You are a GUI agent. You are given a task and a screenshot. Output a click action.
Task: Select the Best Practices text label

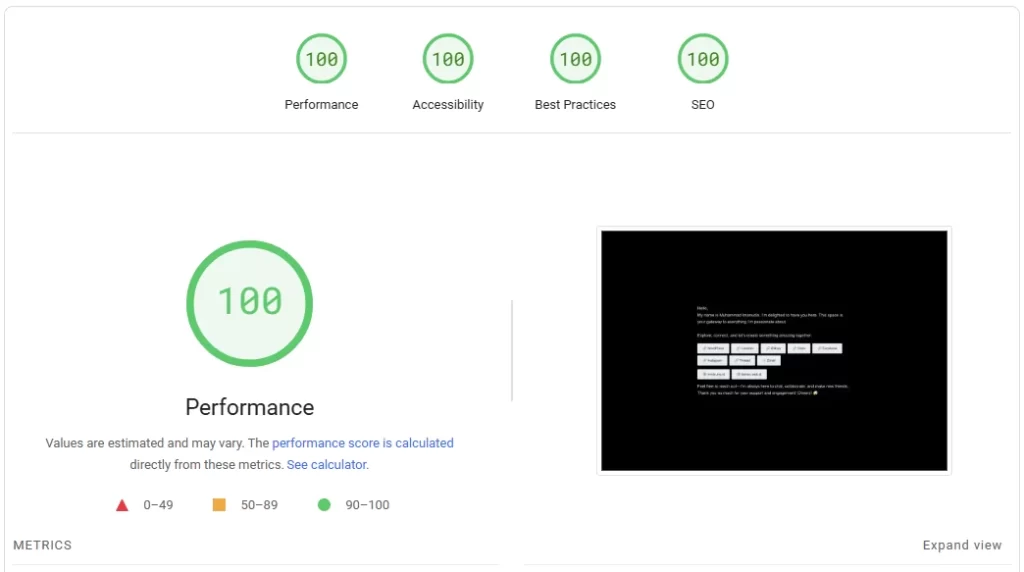(575, 105)
